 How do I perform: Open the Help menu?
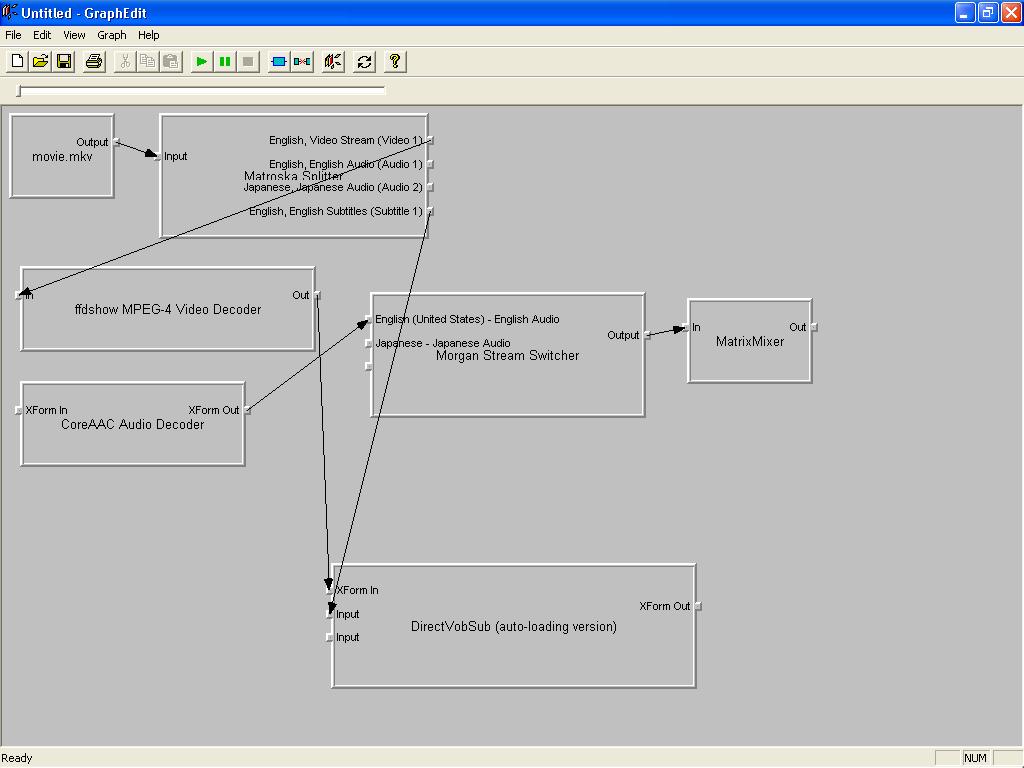[x=148, y=35]
